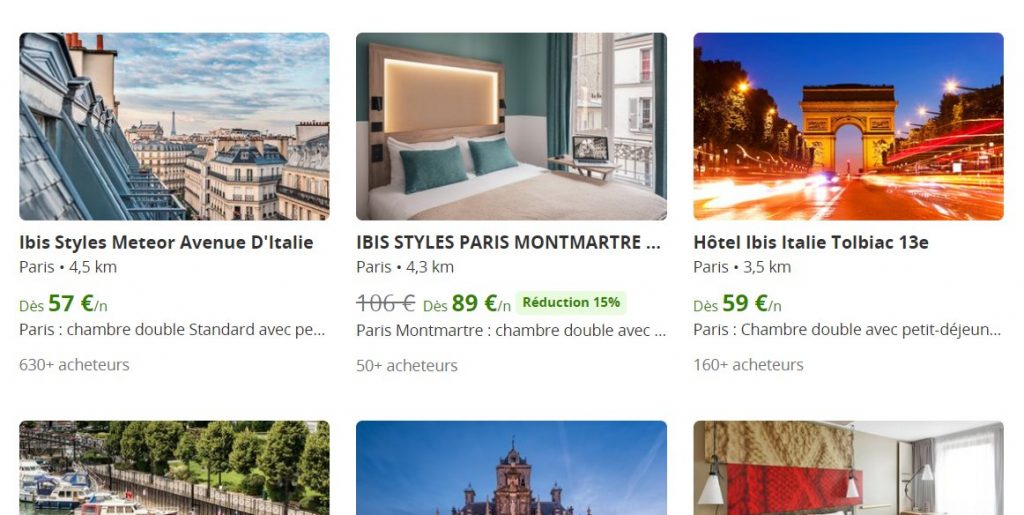Open the marina boats photo thumbnail
Screen dimensions: 1024x515
(x=174, y=468)
